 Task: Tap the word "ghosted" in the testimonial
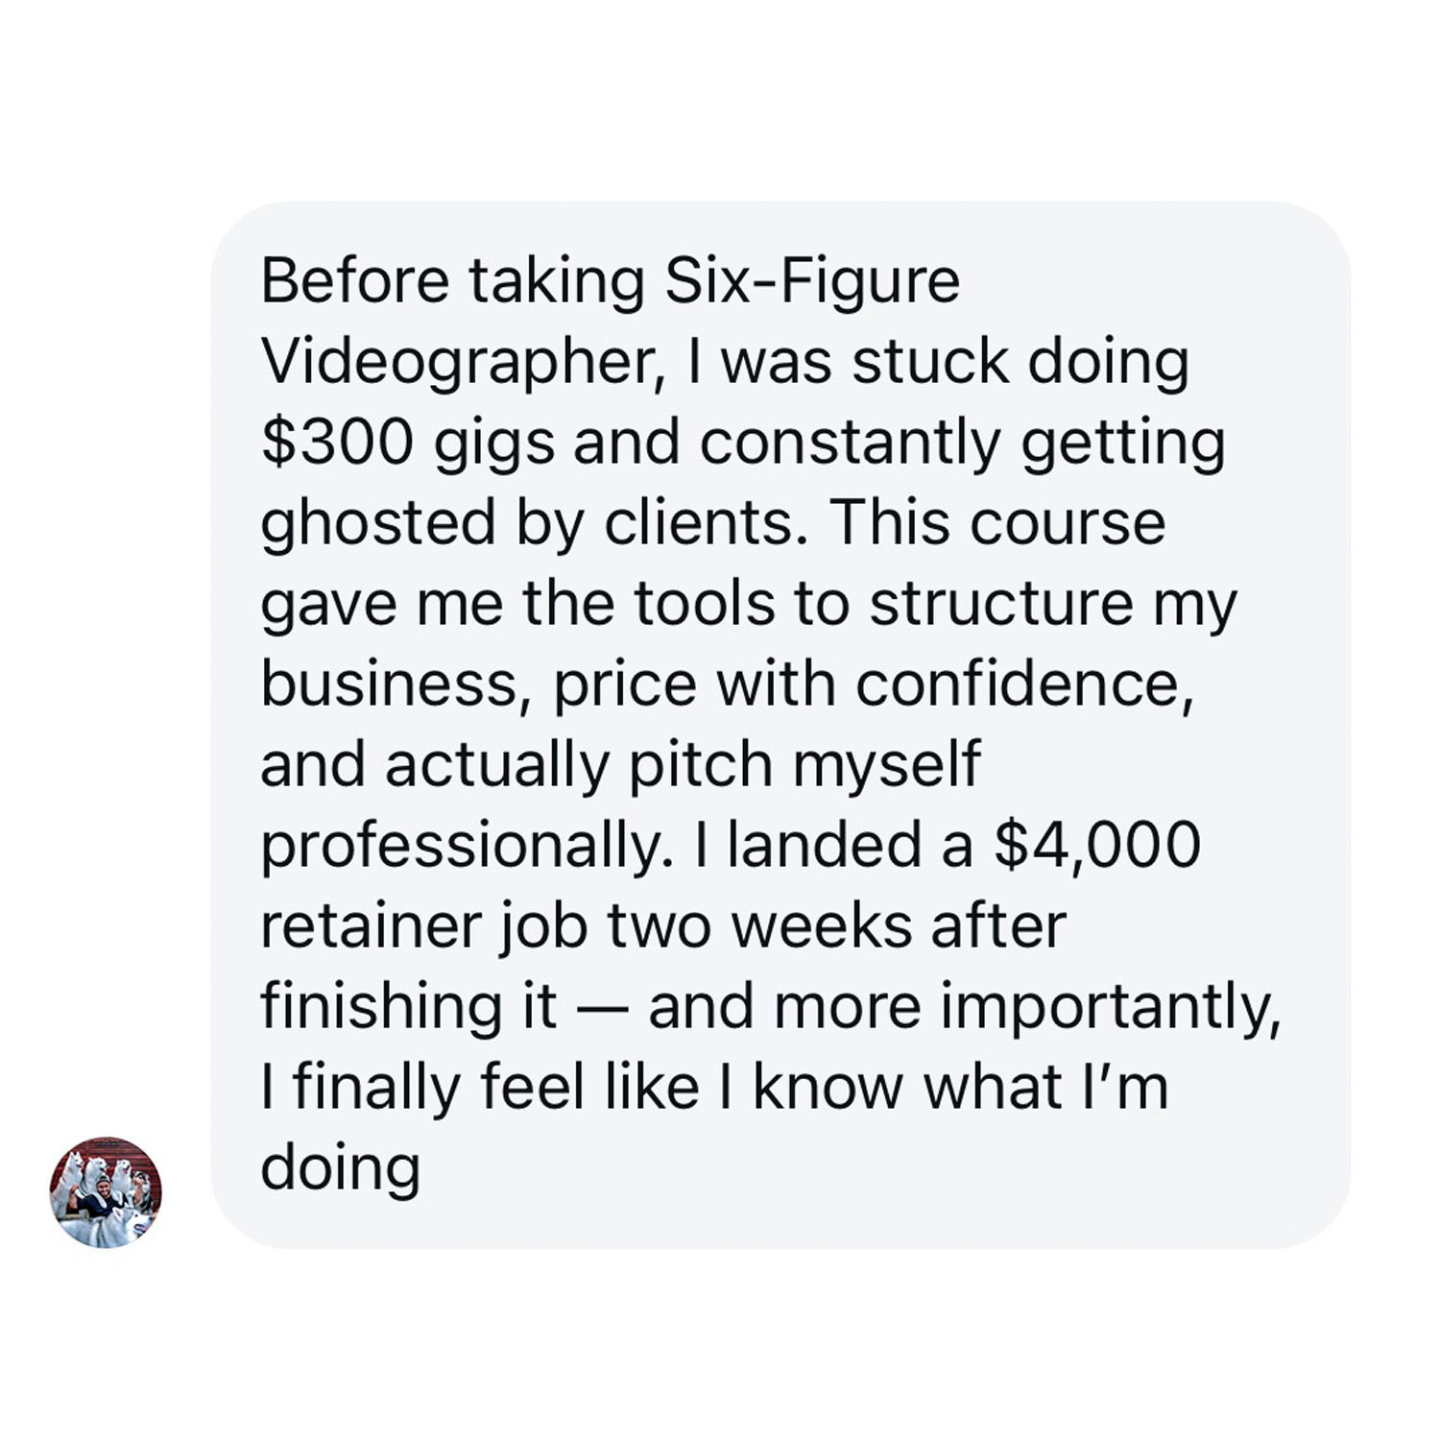click(378, 523)
